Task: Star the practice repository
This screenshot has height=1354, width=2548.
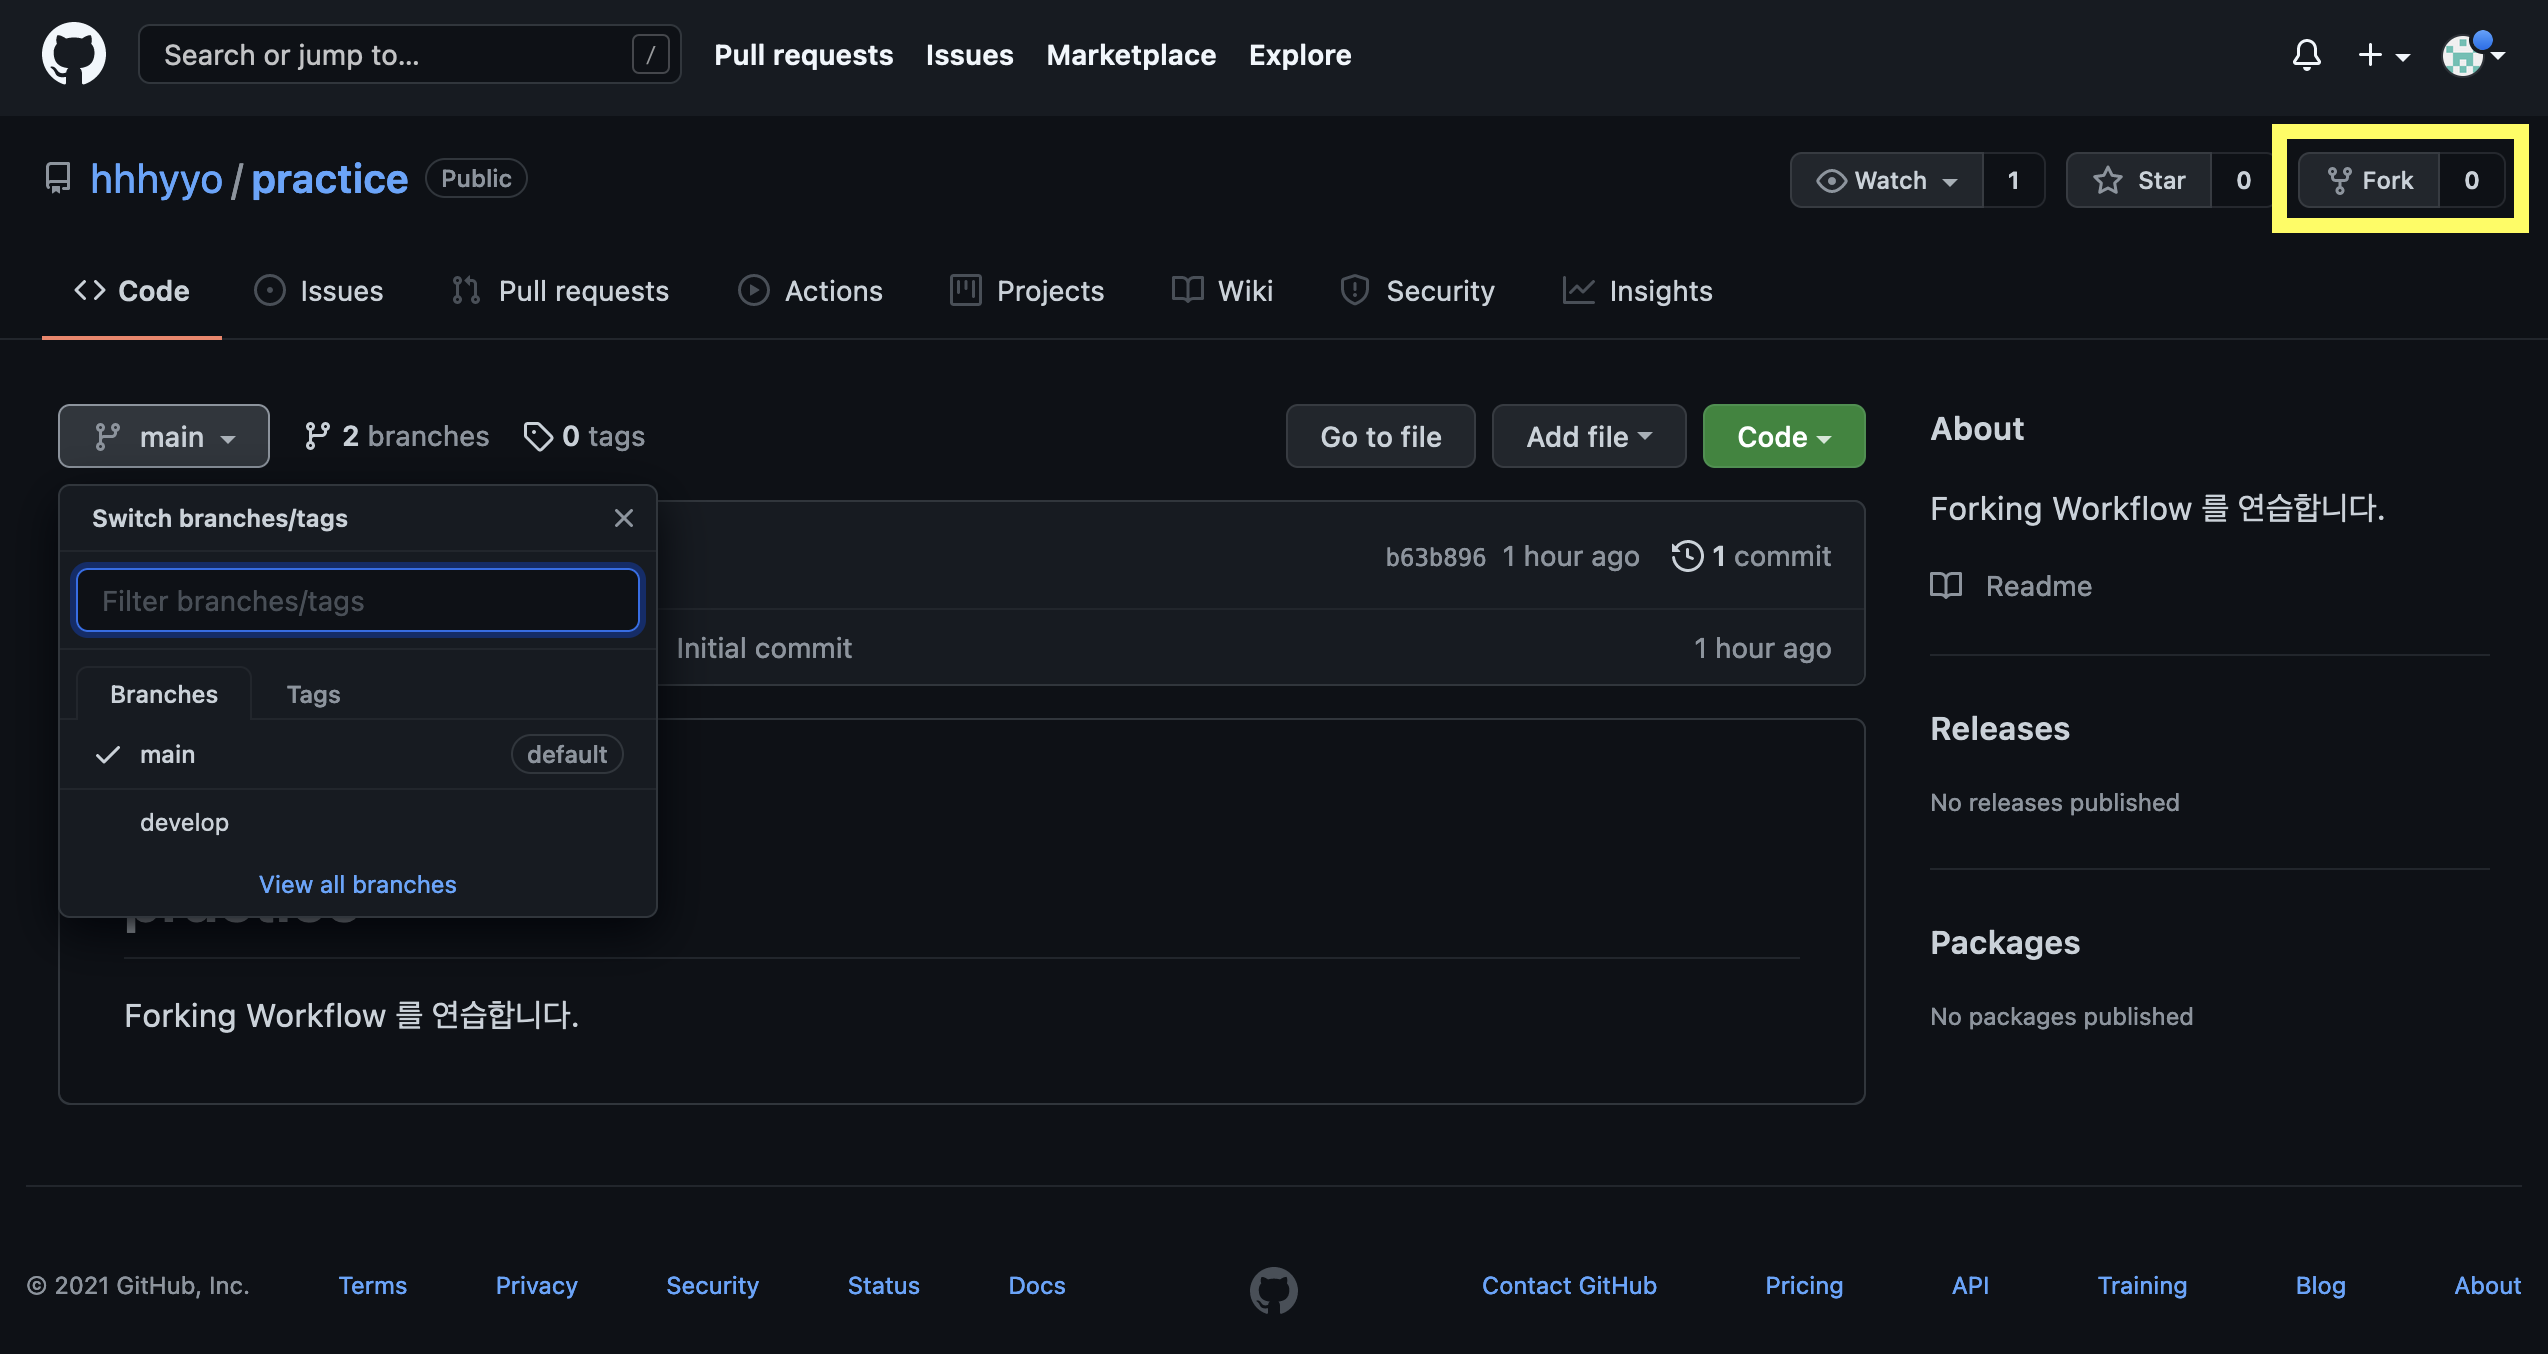Action: point(2140,180)
